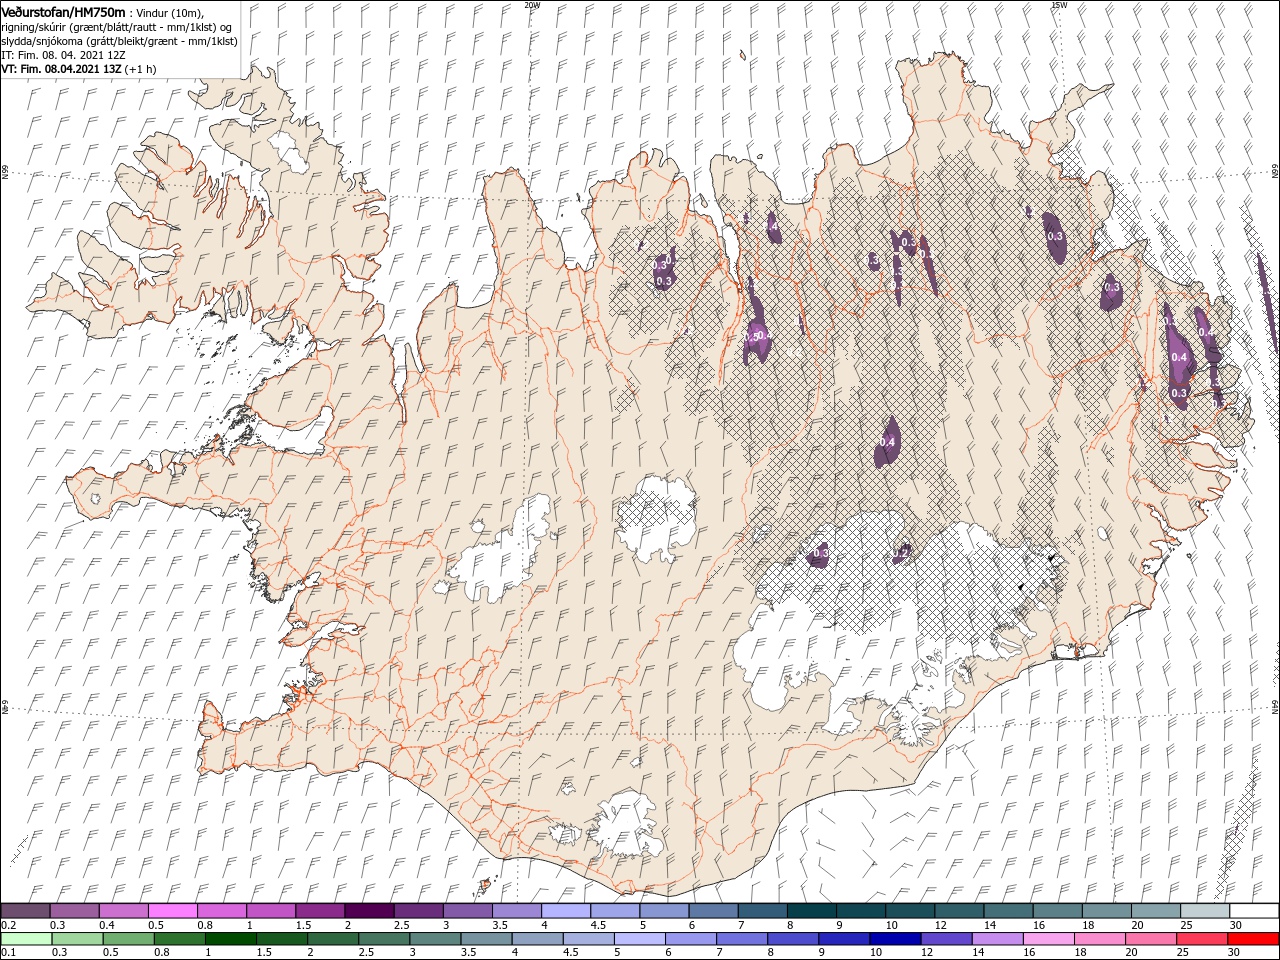
Task: Click the darkest green rain swatch for 1–1.5 mm
Action: tap(230, 939)
